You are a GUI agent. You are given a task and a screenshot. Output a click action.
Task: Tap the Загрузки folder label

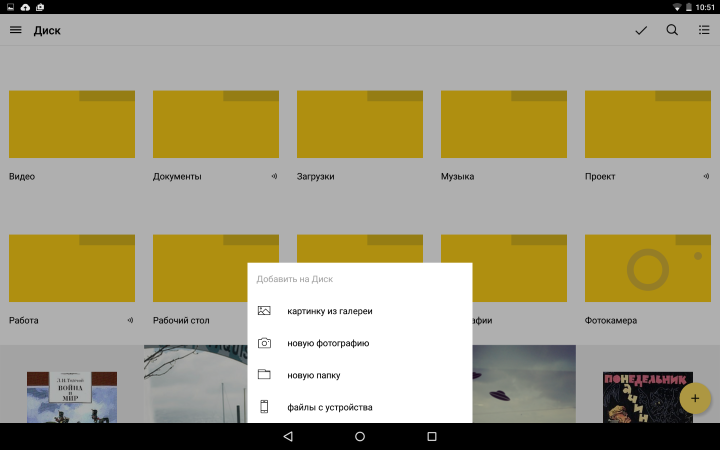(x=315, y=176)
